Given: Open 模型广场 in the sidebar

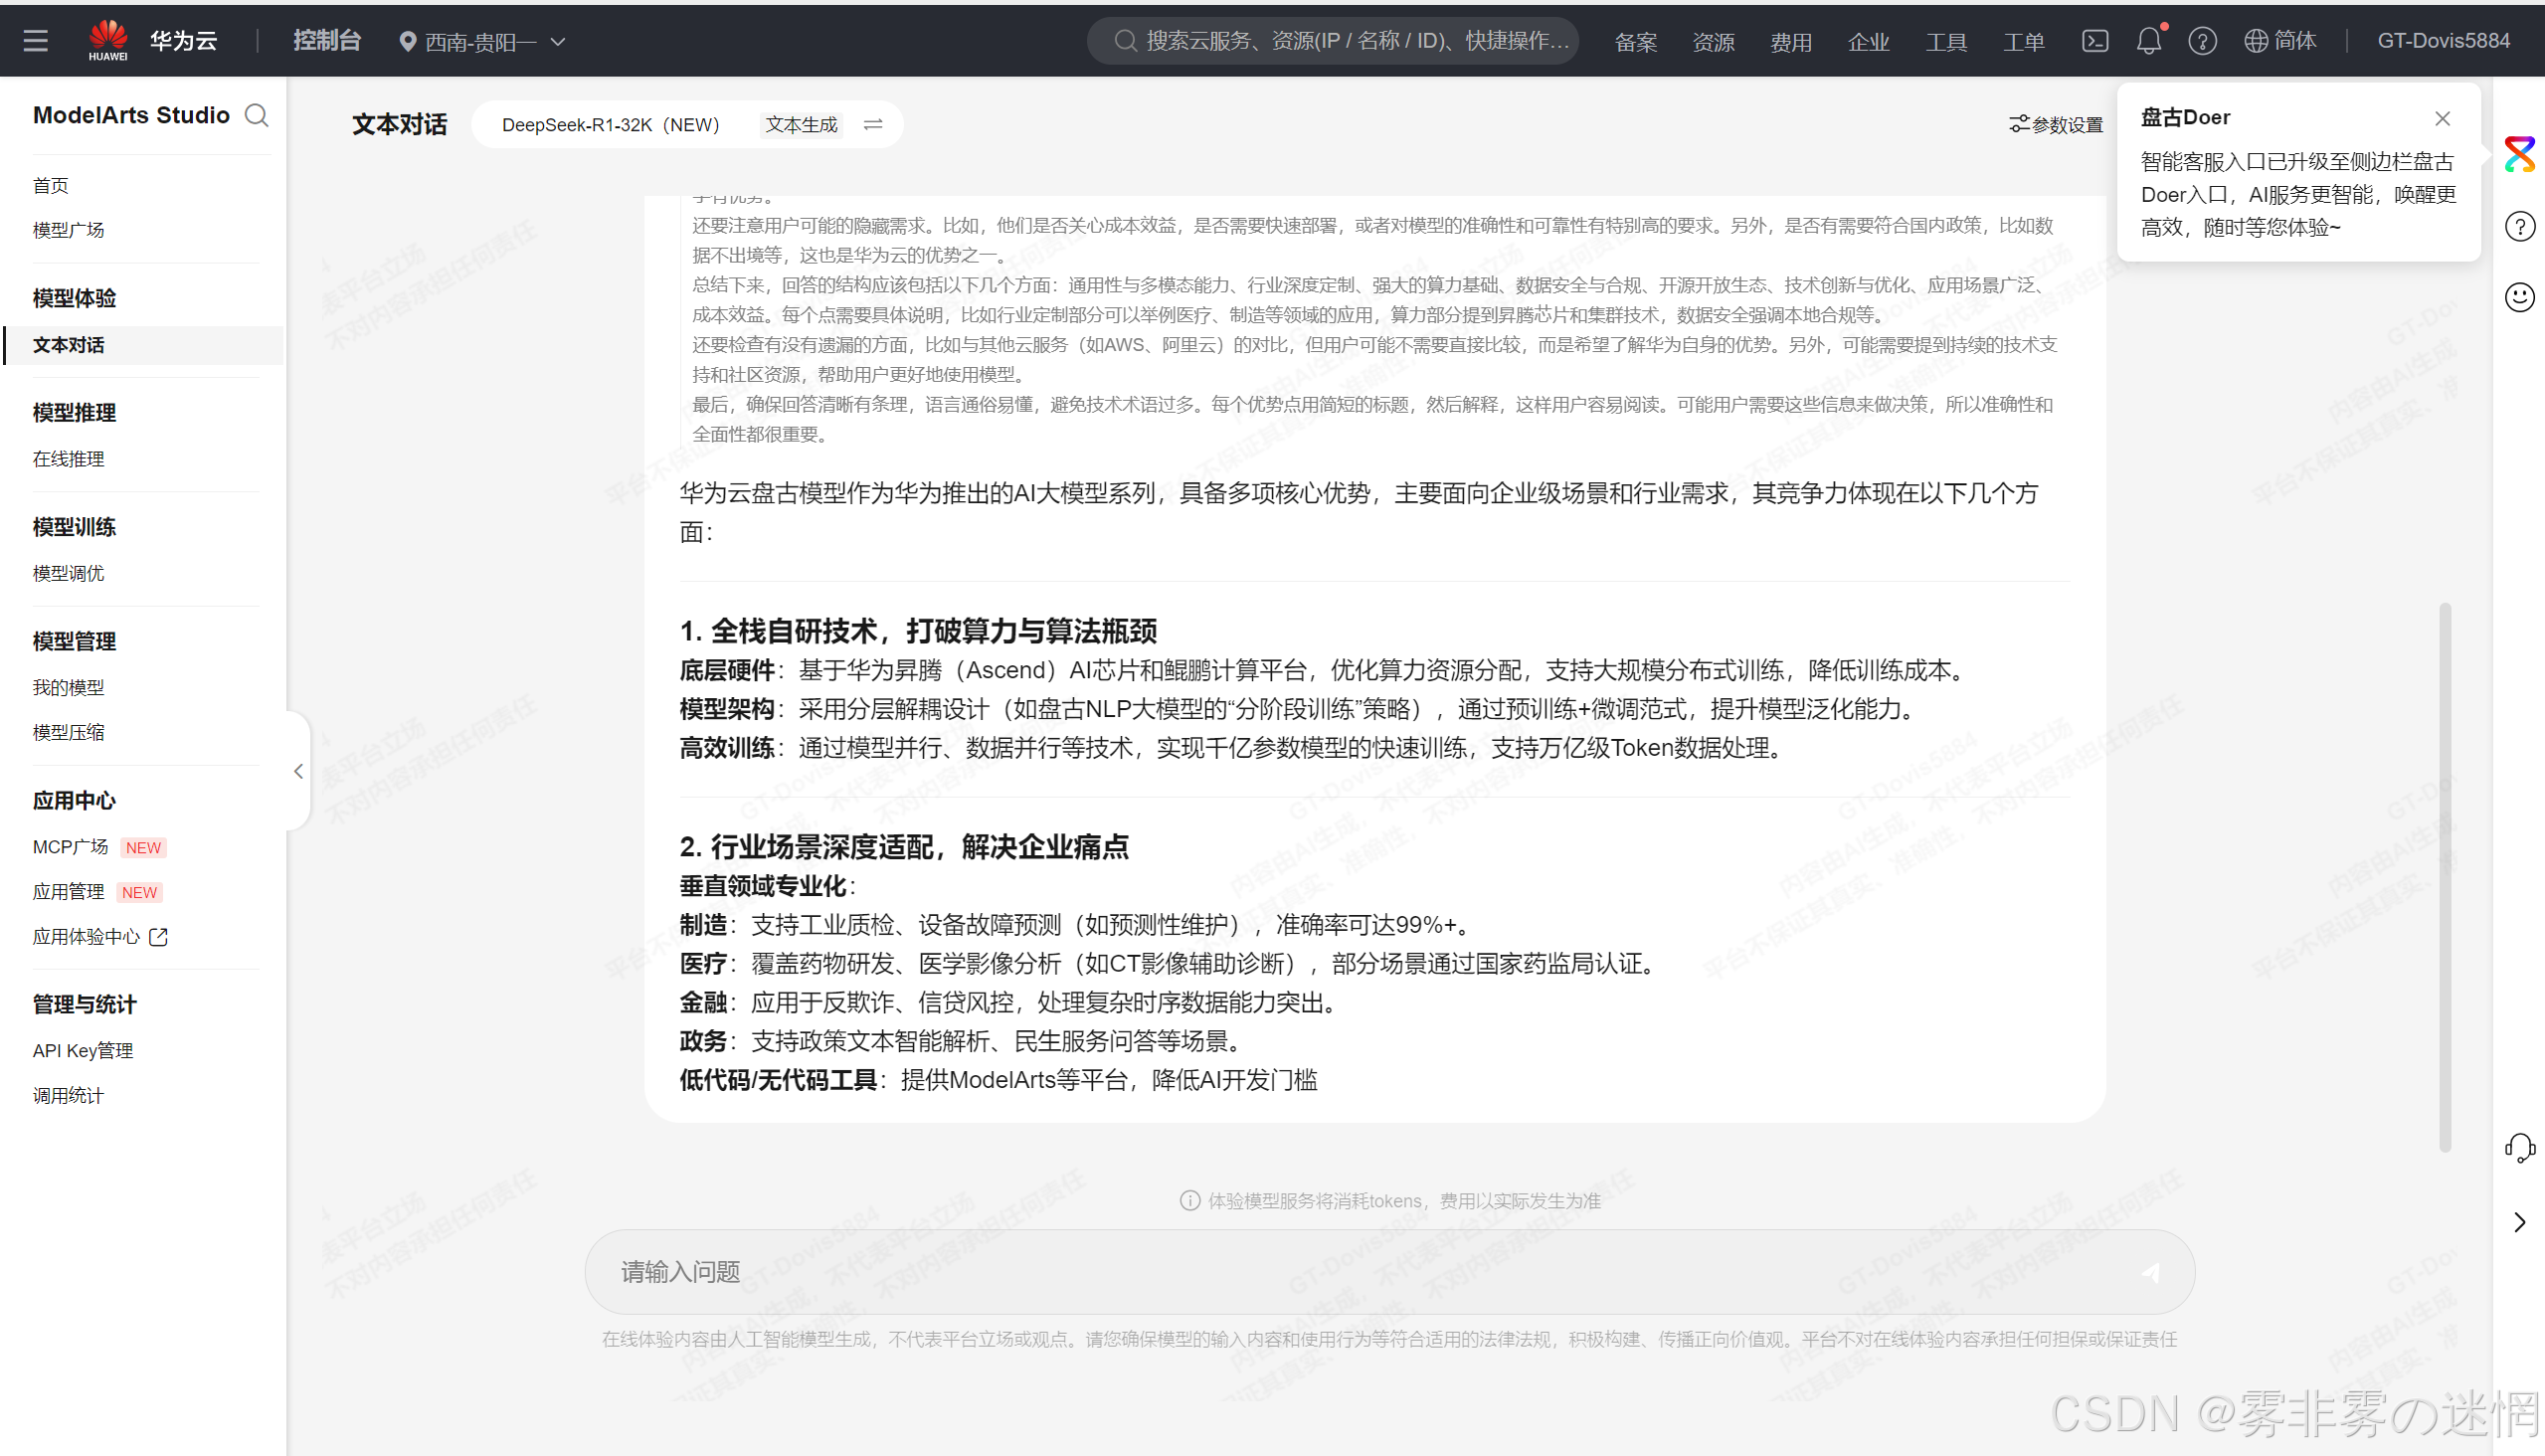Looking at the screenshot, I should (68, 230).
